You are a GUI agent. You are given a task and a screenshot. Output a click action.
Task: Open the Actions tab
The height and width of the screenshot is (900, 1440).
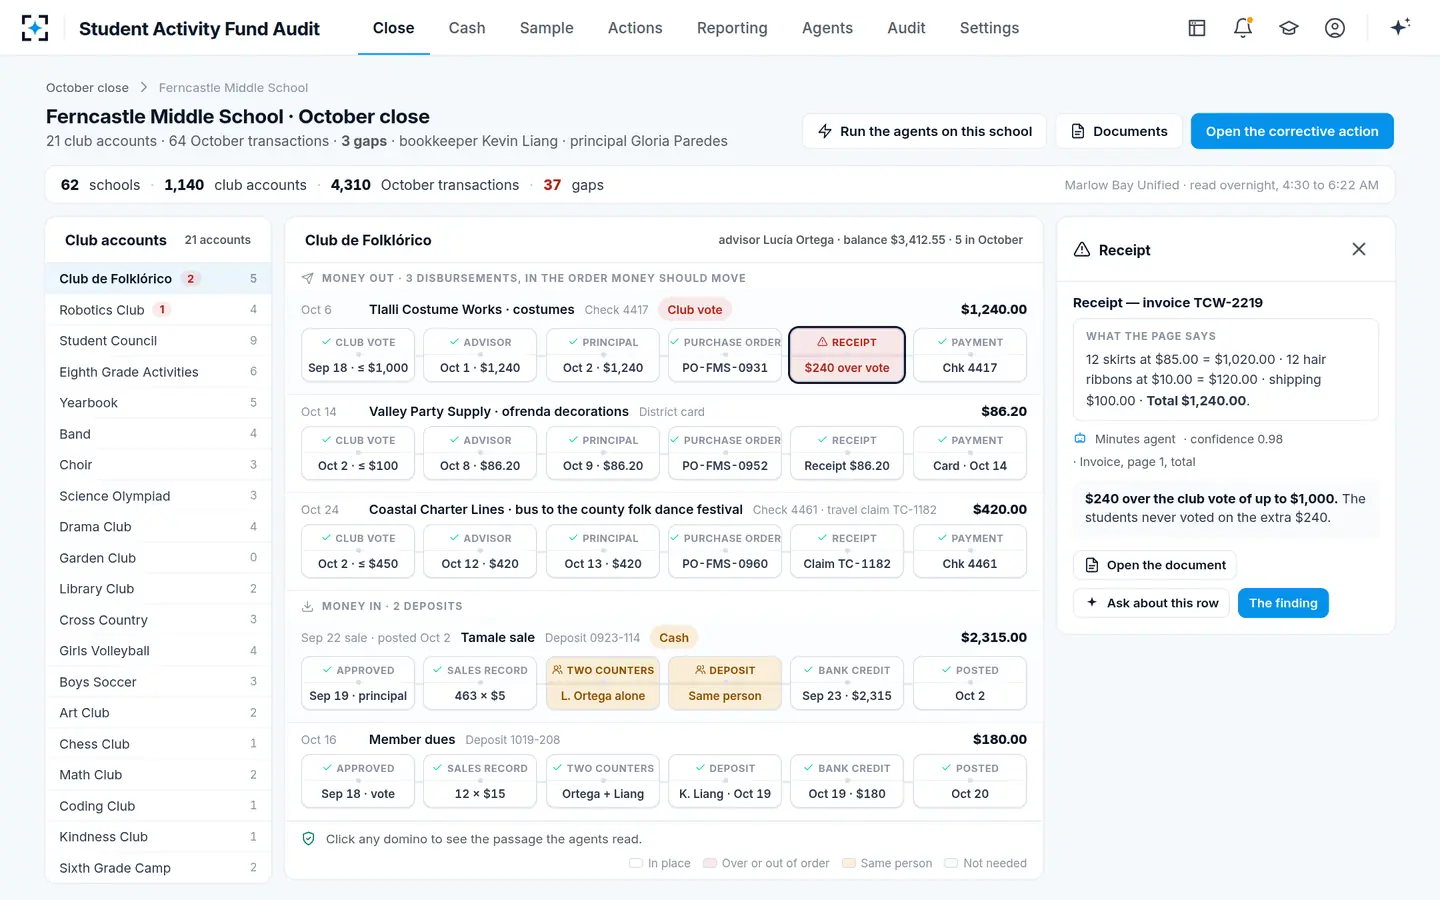click(635, 28)
